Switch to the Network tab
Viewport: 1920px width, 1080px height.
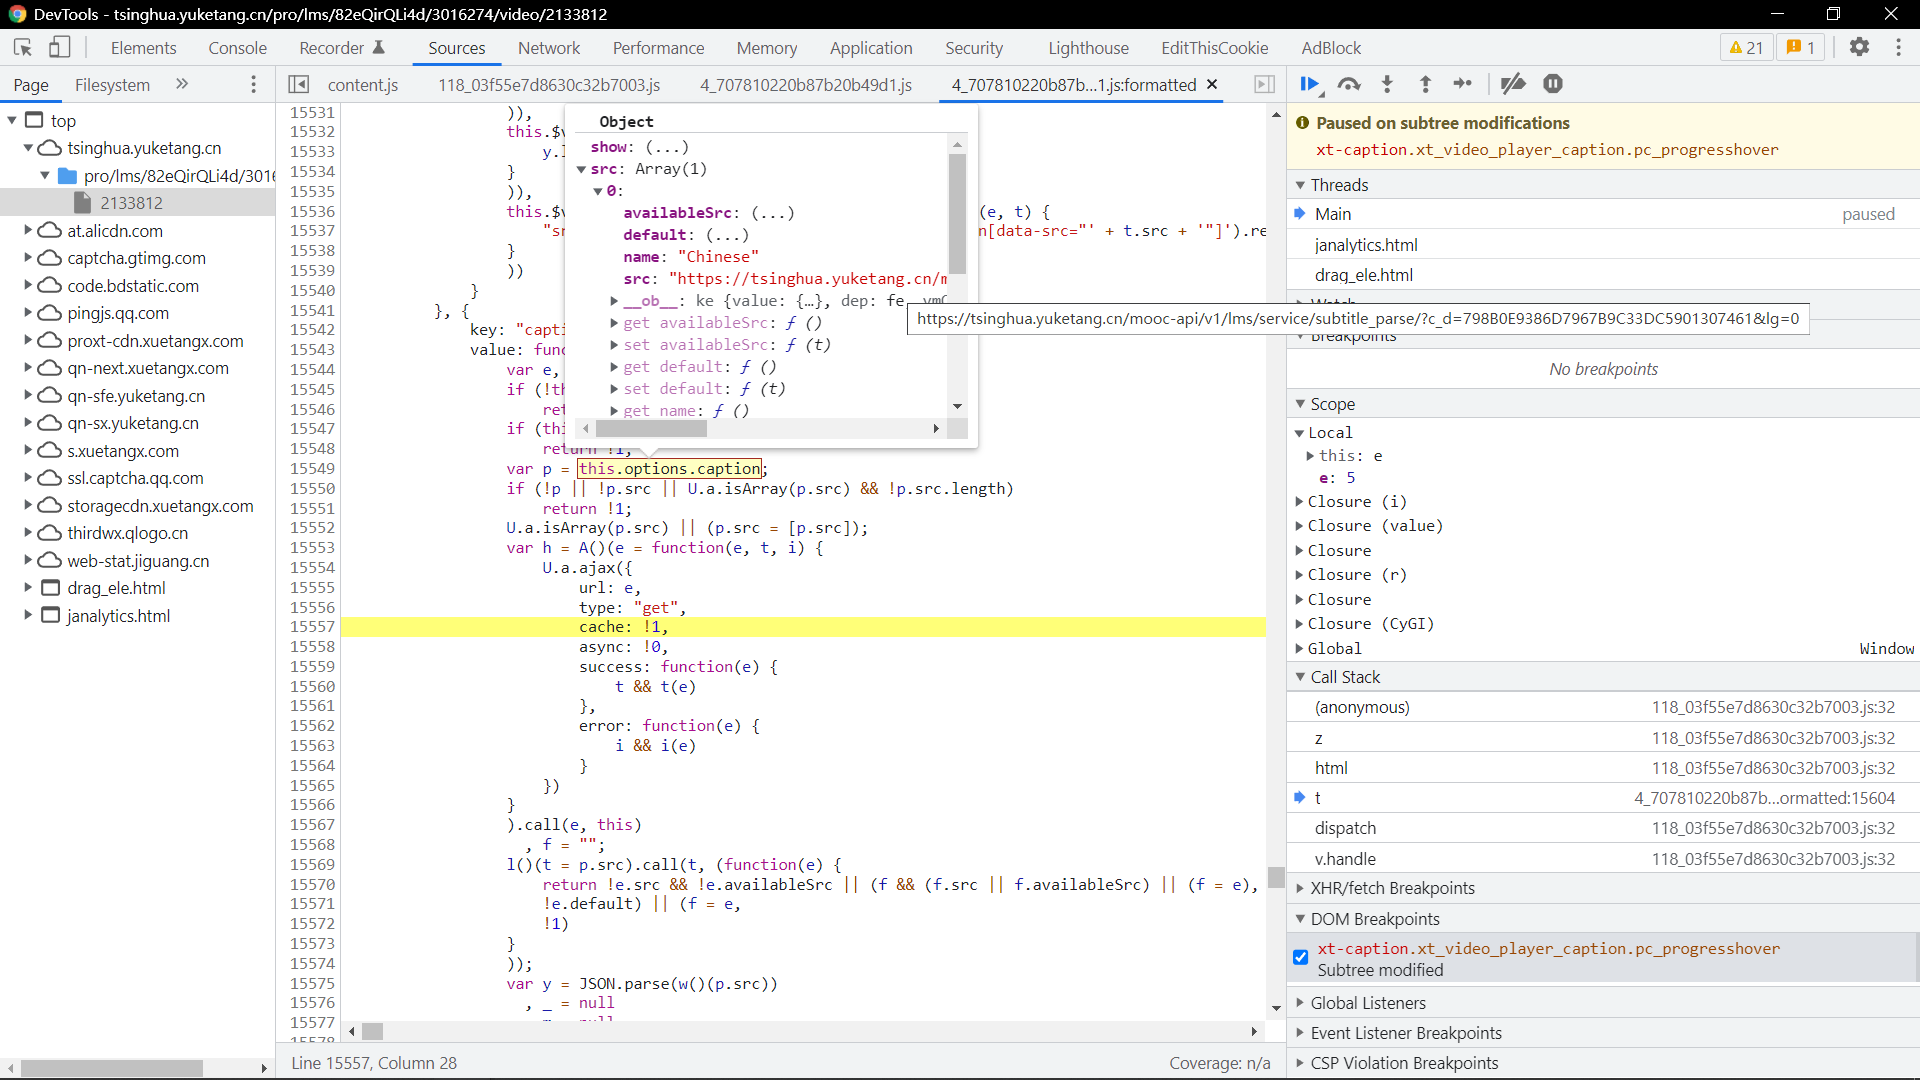(548, 48)
